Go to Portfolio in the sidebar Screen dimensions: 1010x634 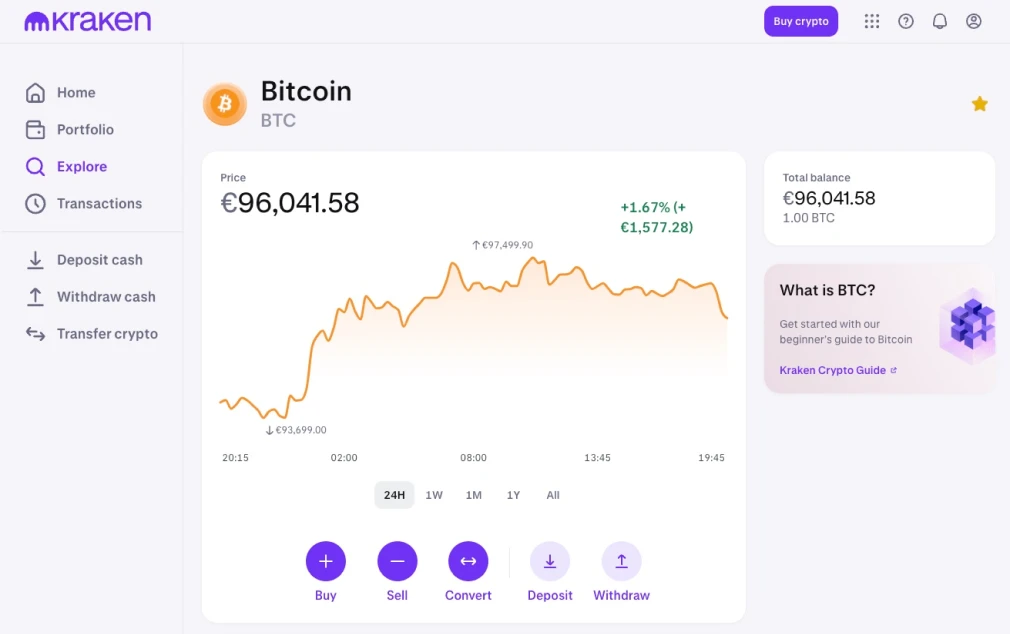tap(85, 130)
